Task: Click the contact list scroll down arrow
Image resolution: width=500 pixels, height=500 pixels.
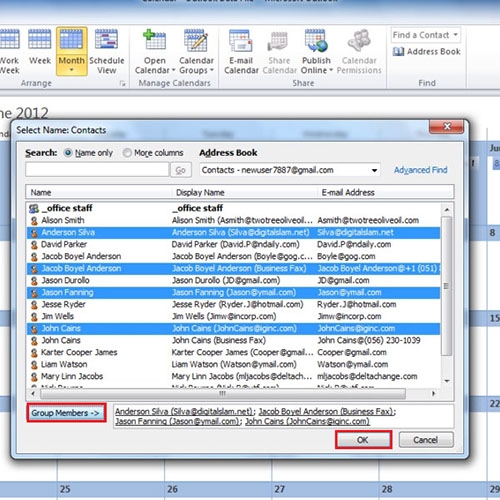Action: (447, 381)
